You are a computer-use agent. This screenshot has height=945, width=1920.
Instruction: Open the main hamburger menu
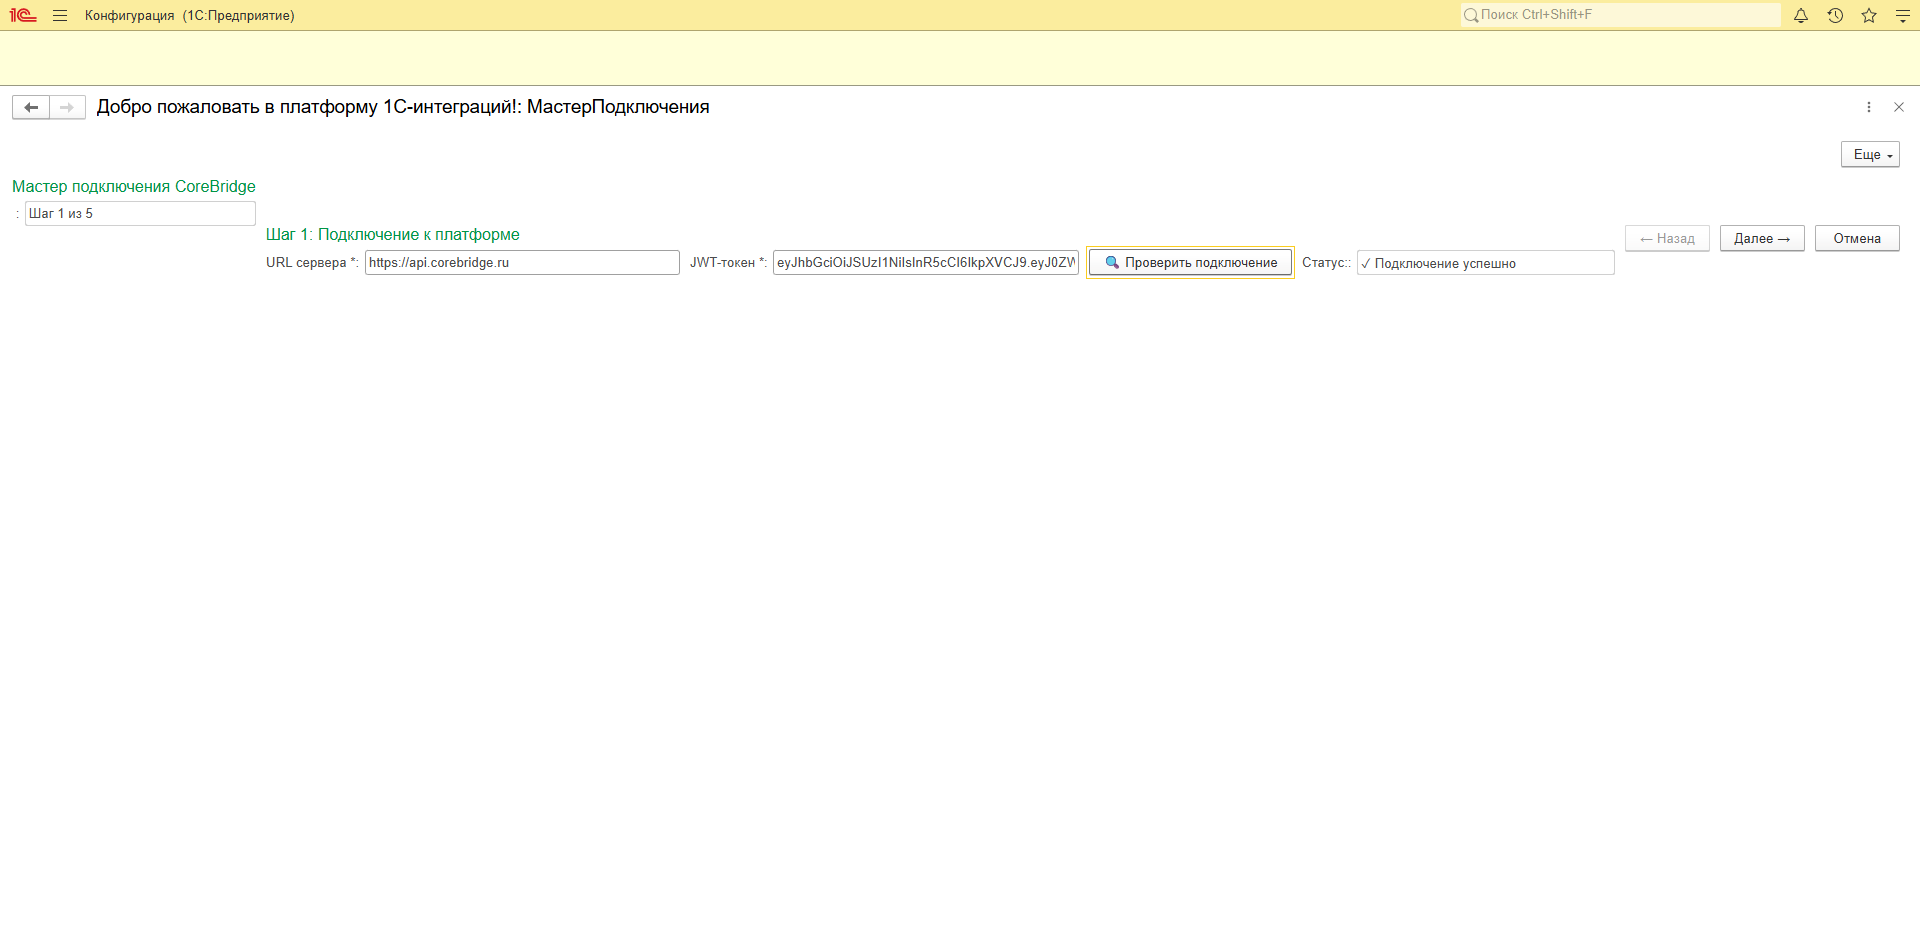point(60,15)
